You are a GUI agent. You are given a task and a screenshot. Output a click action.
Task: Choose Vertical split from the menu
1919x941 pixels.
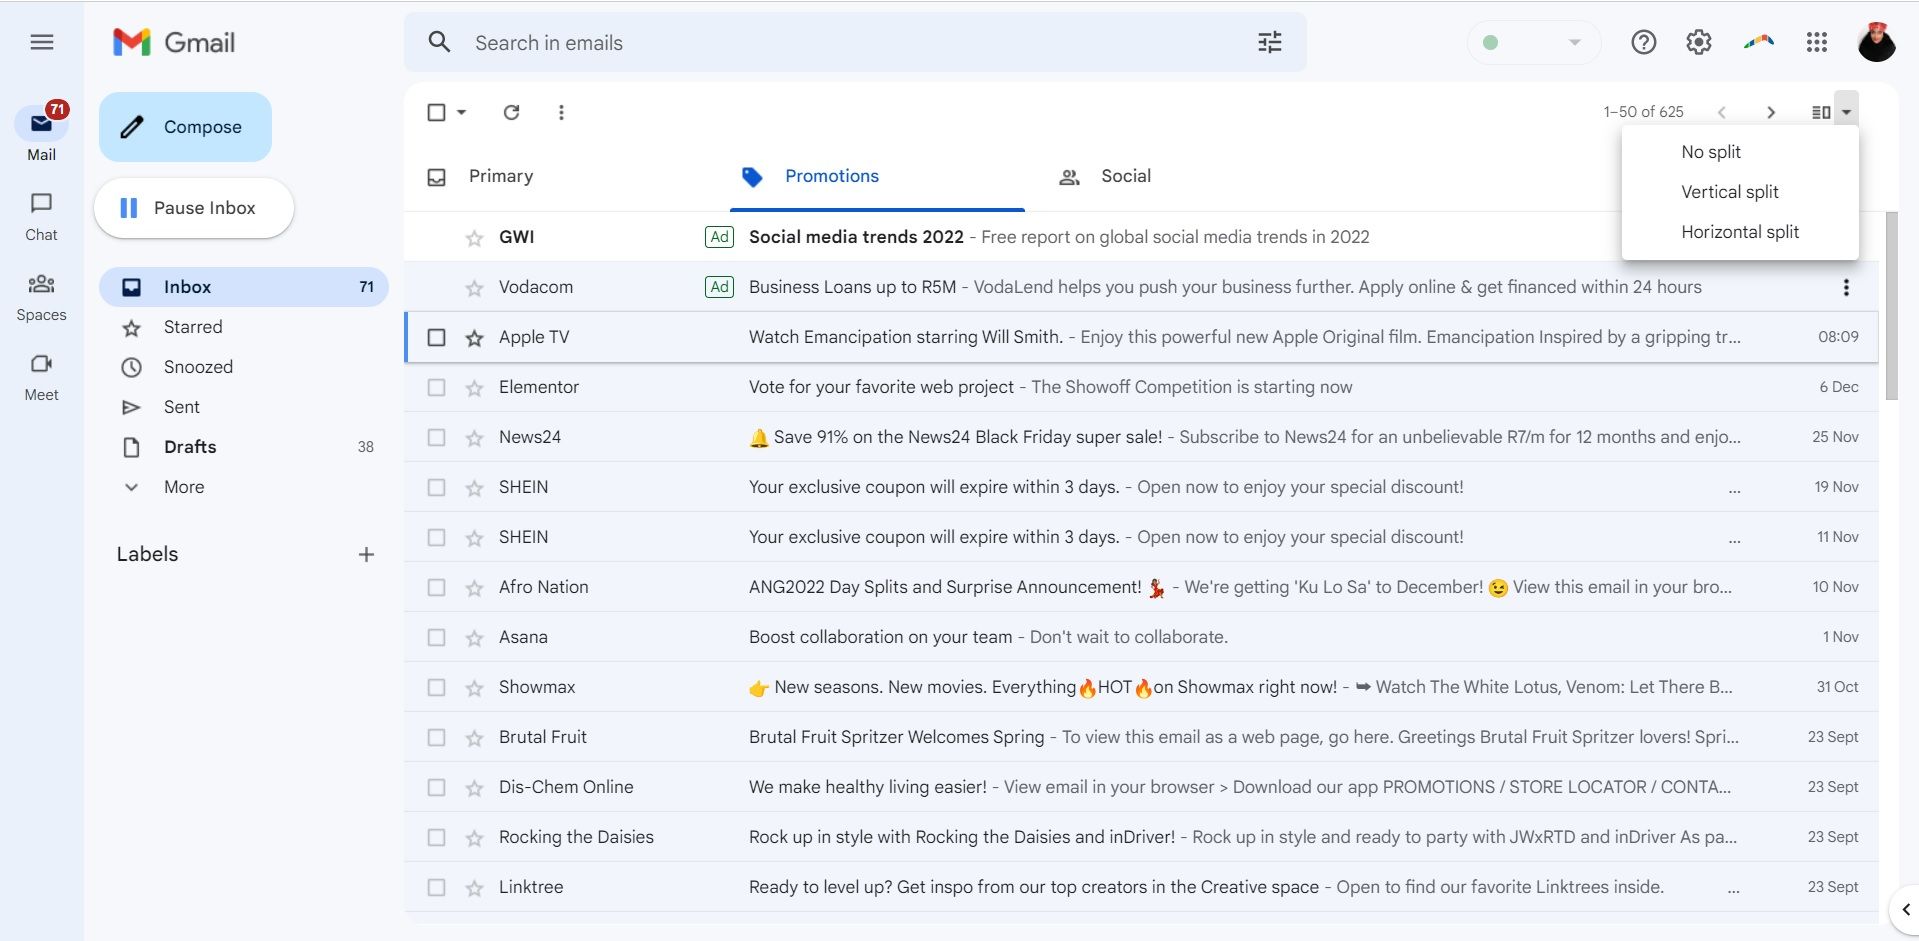point(1730,191)
